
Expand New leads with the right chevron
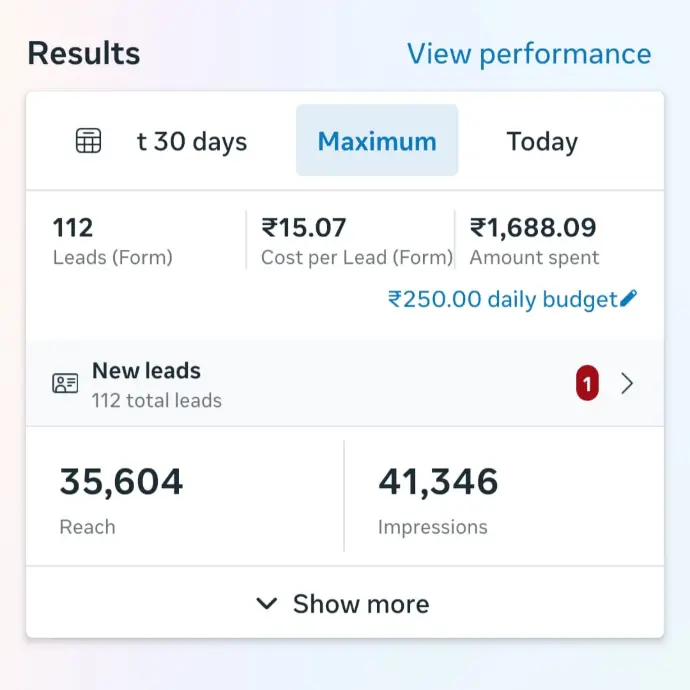click(627, 383)
